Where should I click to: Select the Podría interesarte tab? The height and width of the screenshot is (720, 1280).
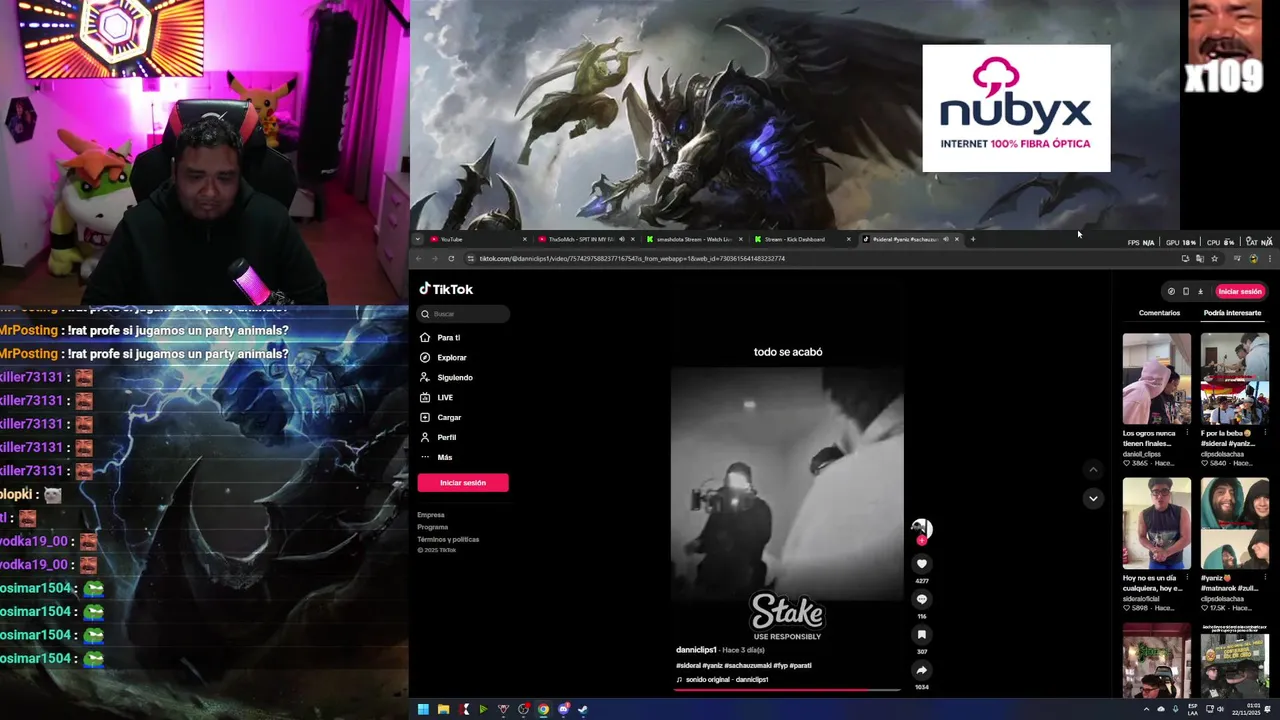[1232, 313]
